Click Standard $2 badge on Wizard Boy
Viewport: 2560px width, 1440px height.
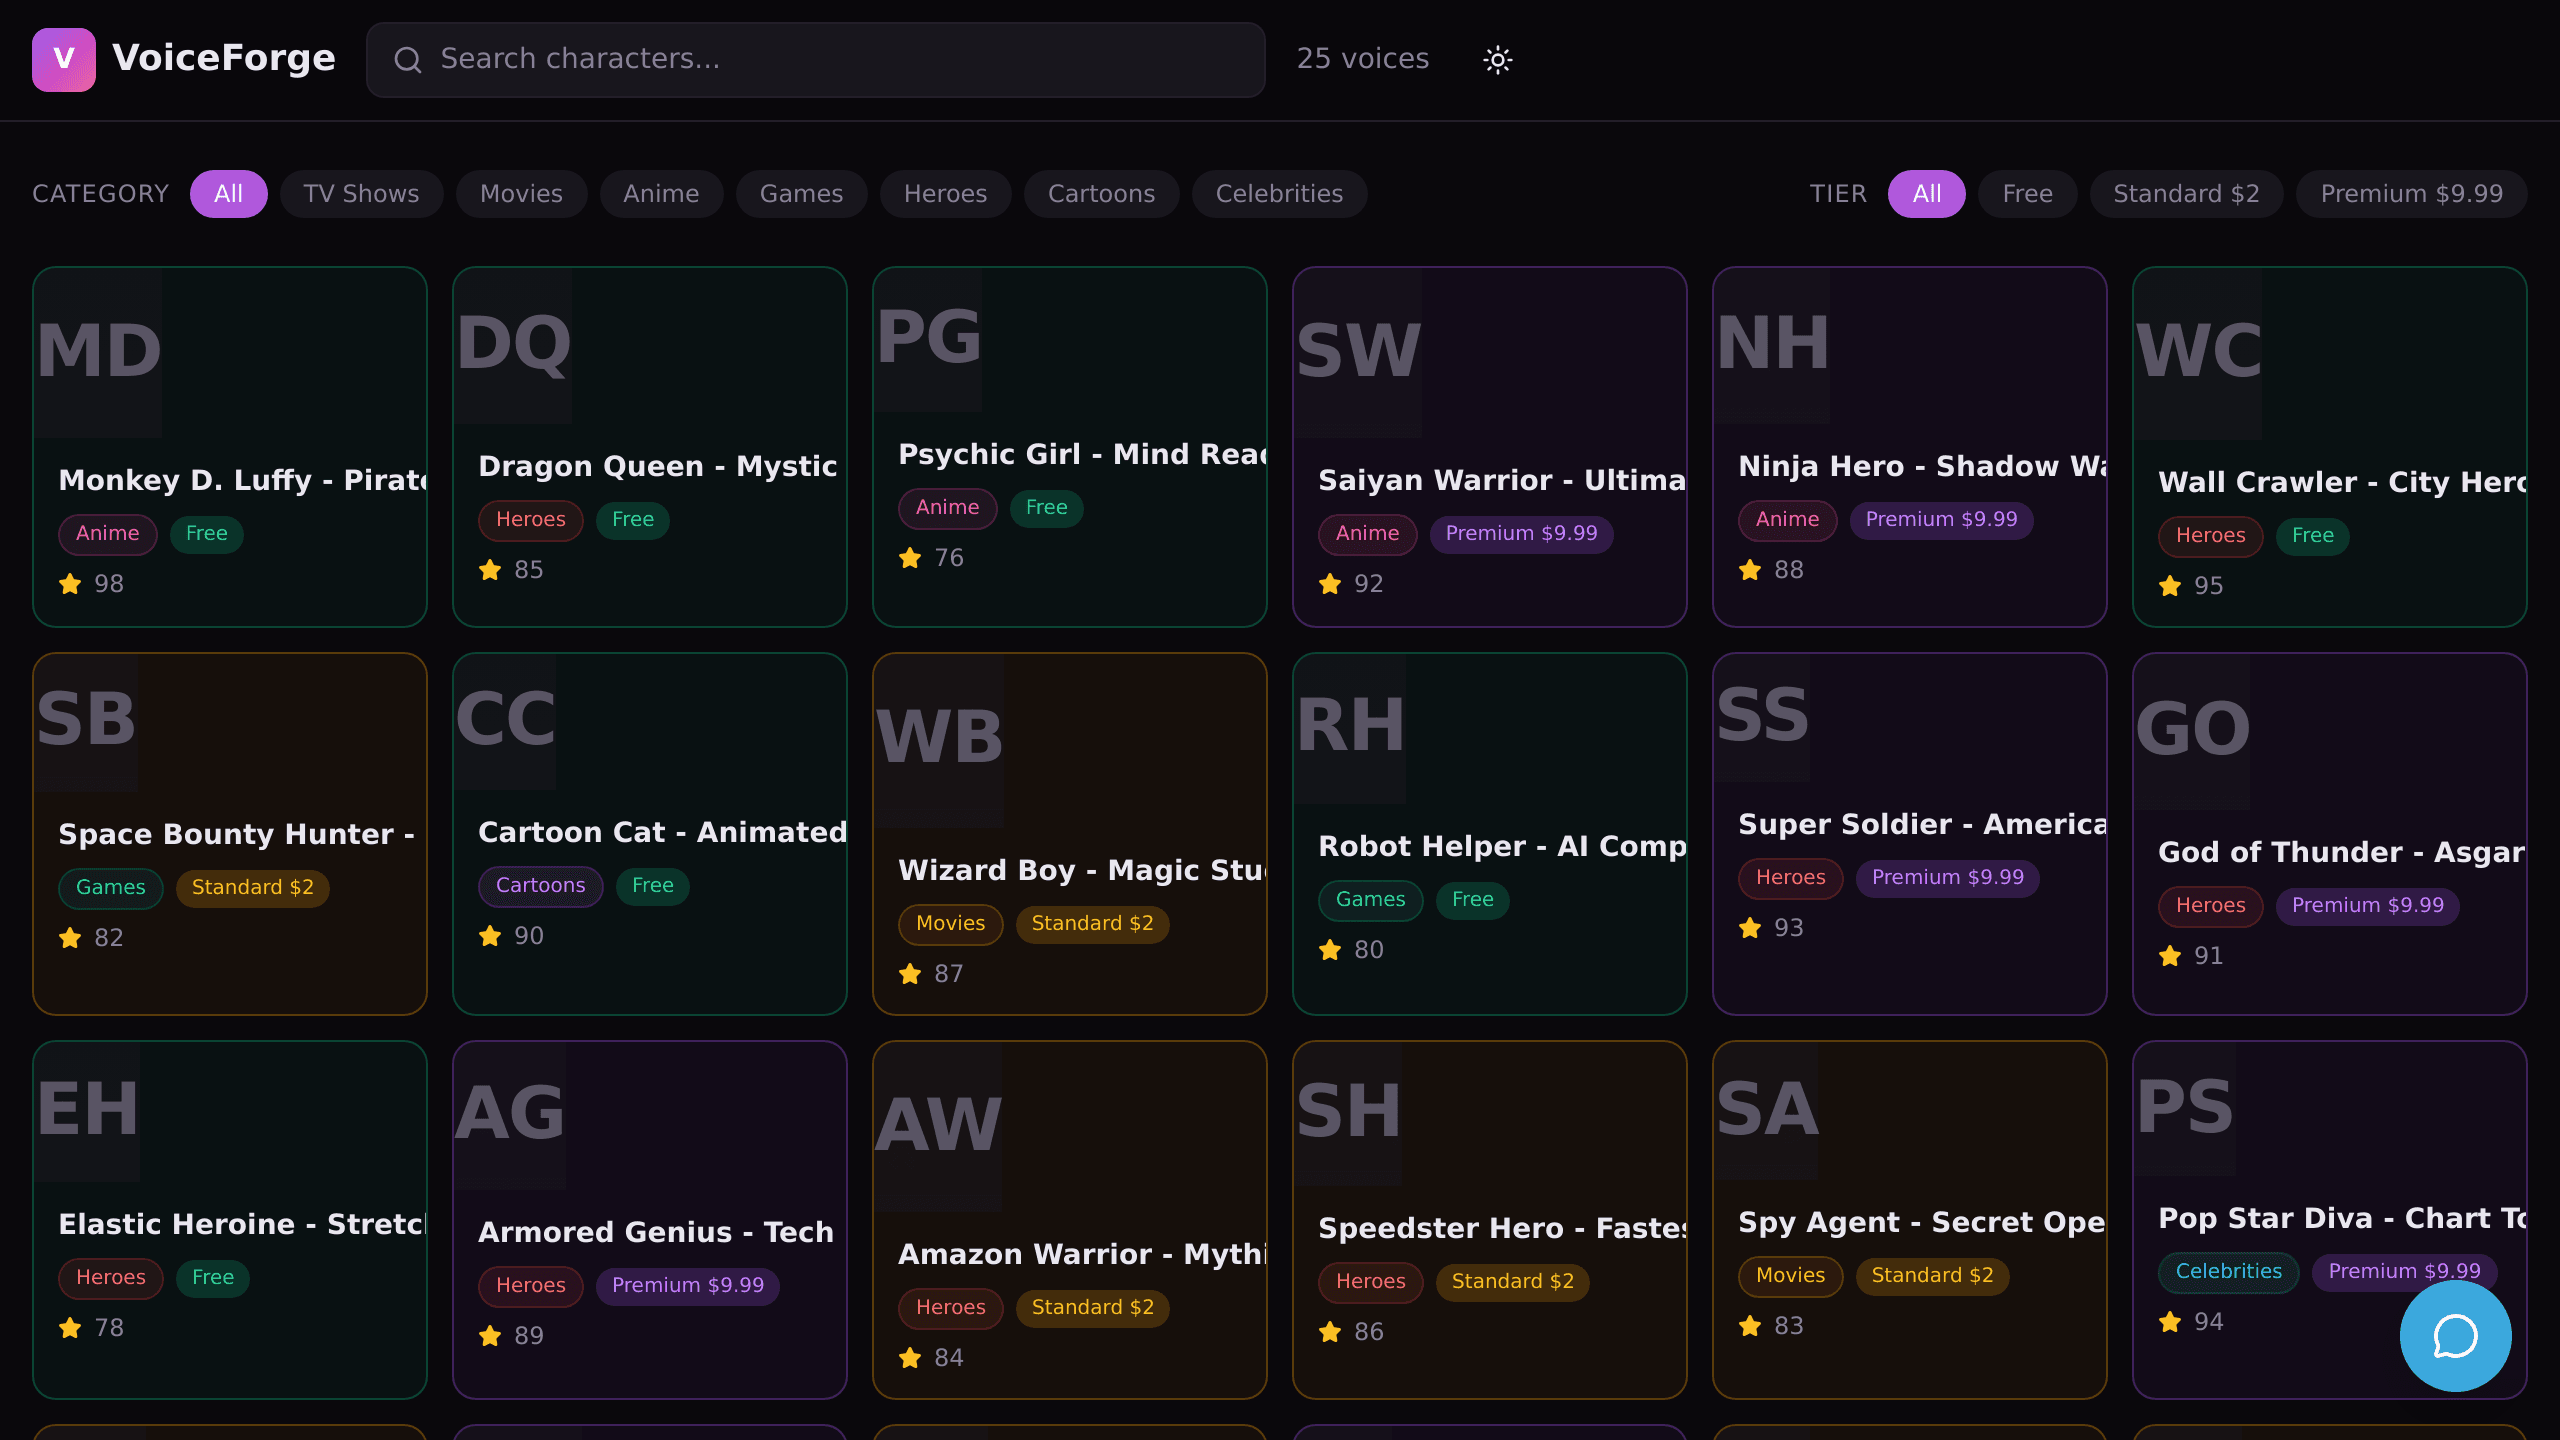pos(1092,924)
